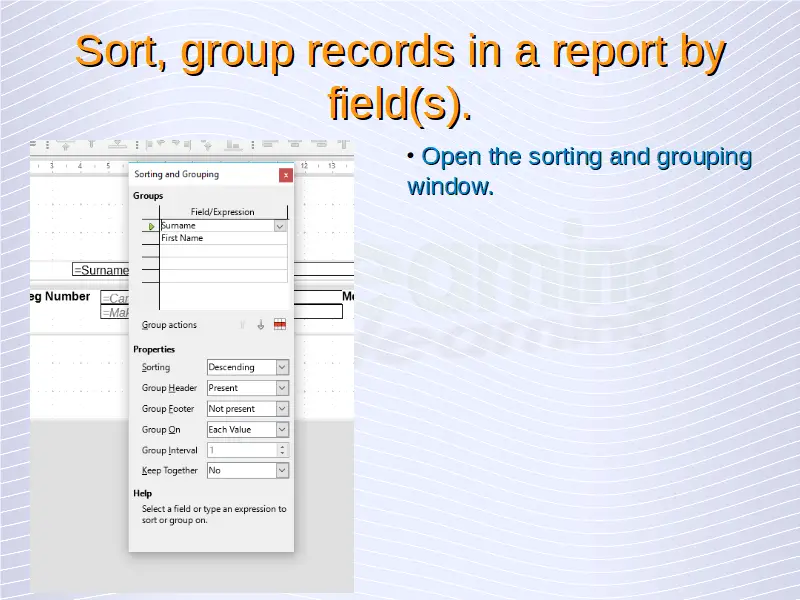The height and width of the screenshot is (600, 800).
Task: Click the ruler mark 4
Action: click(x=80, y=166)
